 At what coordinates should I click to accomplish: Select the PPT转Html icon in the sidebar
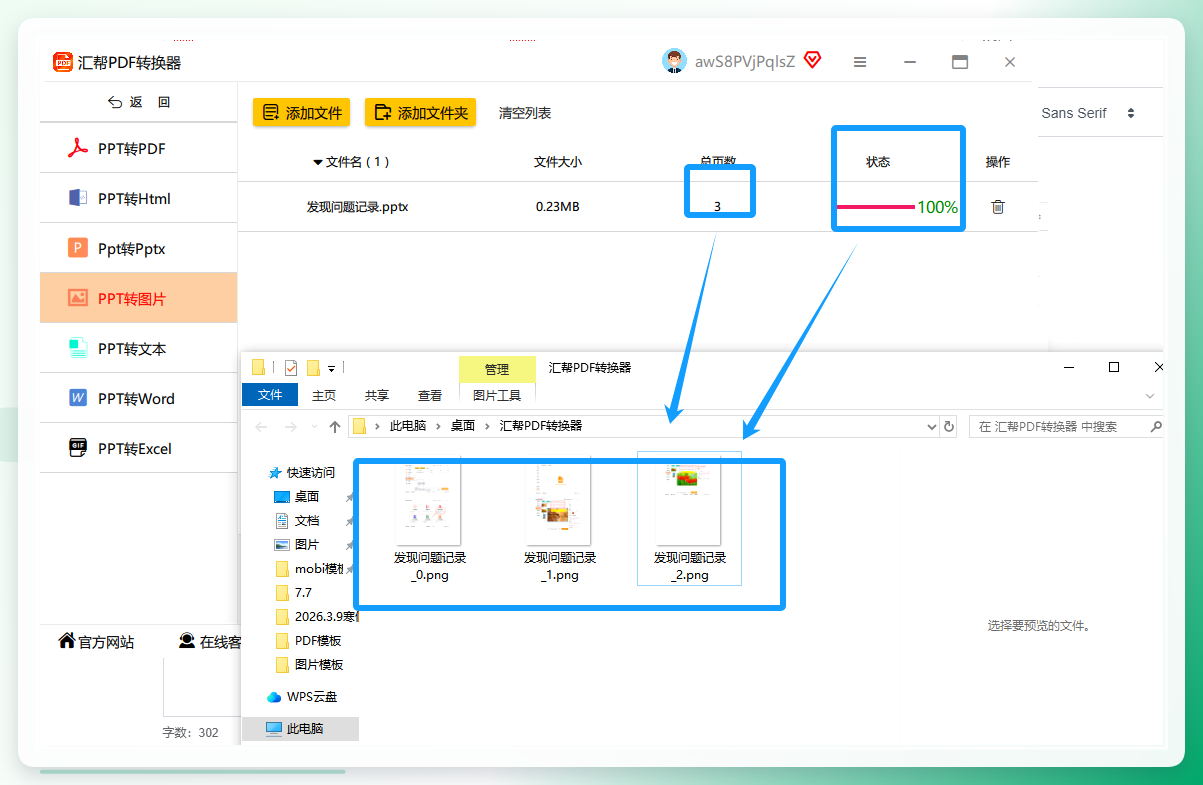[78, 198]
